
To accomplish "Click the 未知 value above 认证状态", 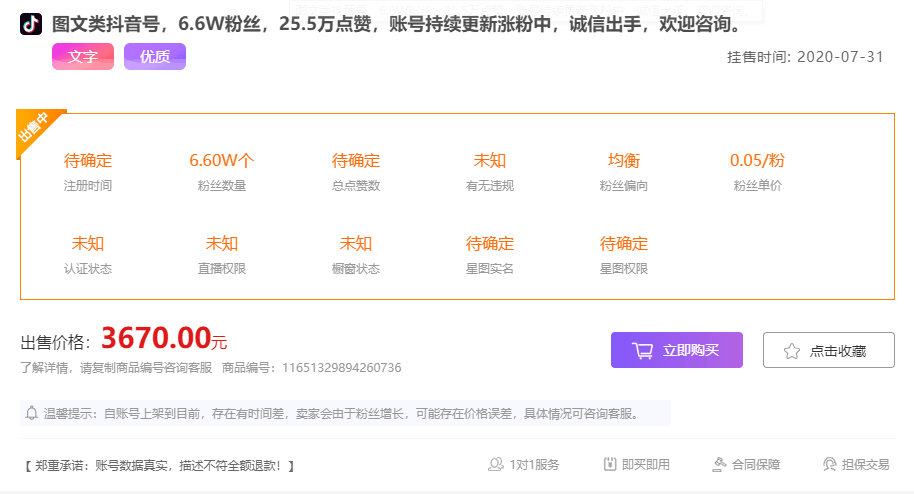I will click(87, 243).
